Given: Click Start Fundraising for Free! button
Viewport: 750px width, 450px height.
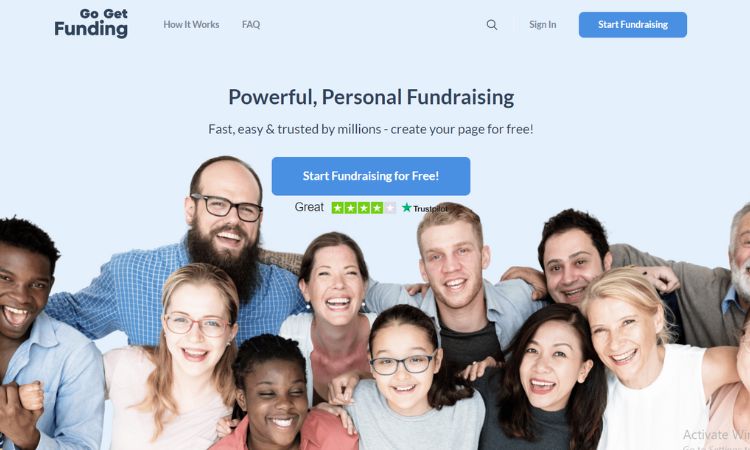Looking at the screenshot, I should pyautogui.click(x=371, y=176).
